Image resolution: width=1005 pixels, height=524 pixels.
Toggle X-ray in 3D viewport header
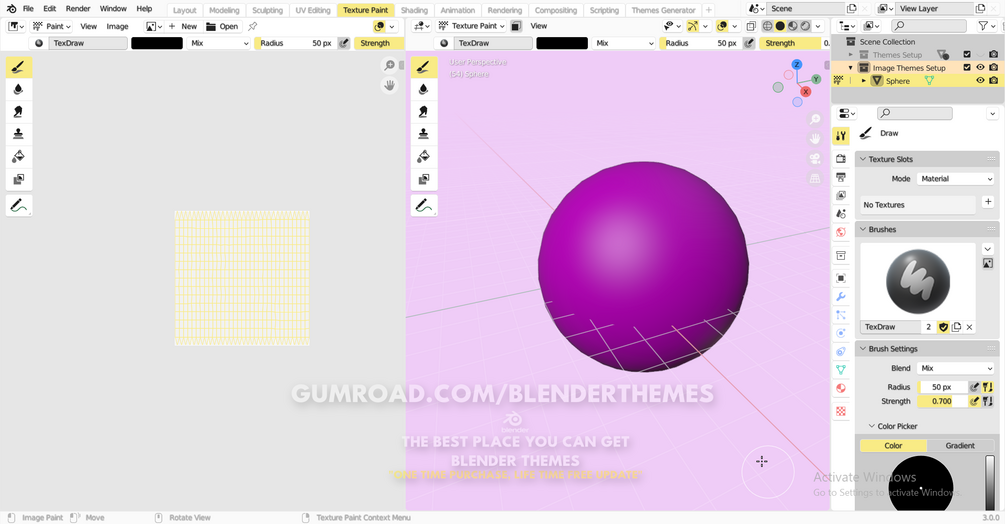coord(751,26)
